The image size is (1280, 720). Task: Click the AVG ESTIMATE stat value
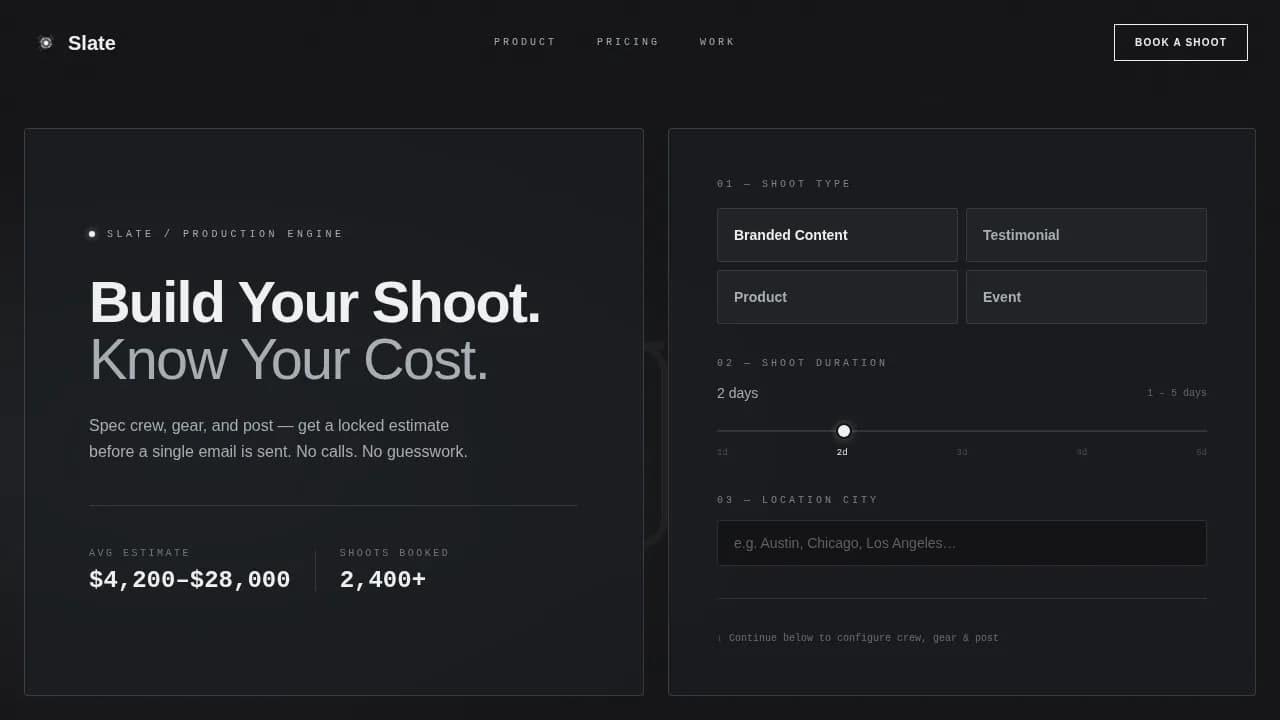tap(190, 579)
